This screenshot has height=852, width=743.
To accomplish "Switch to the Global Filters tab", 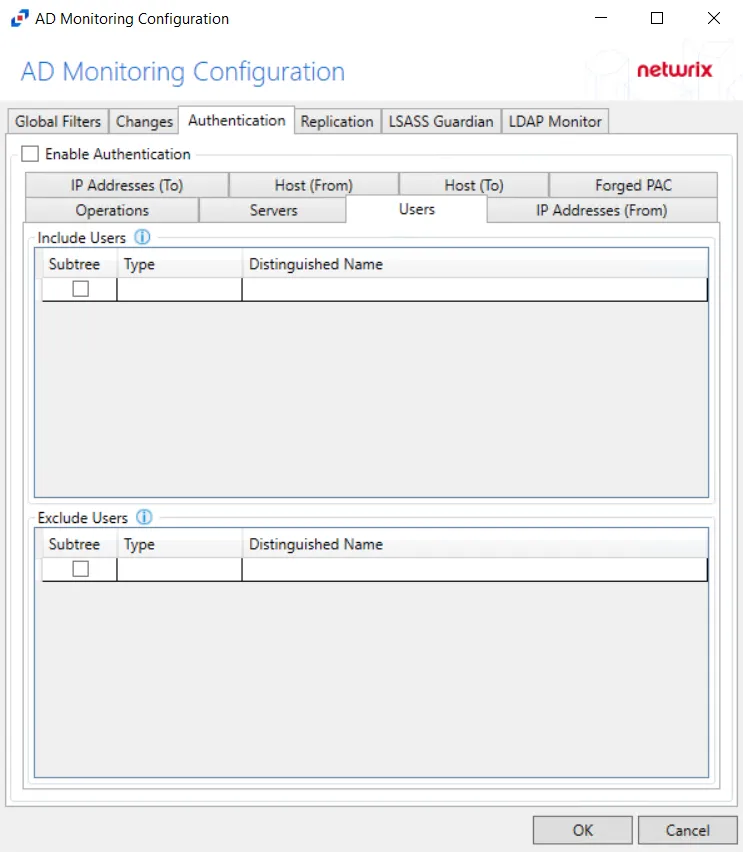I will click(58, 121).
